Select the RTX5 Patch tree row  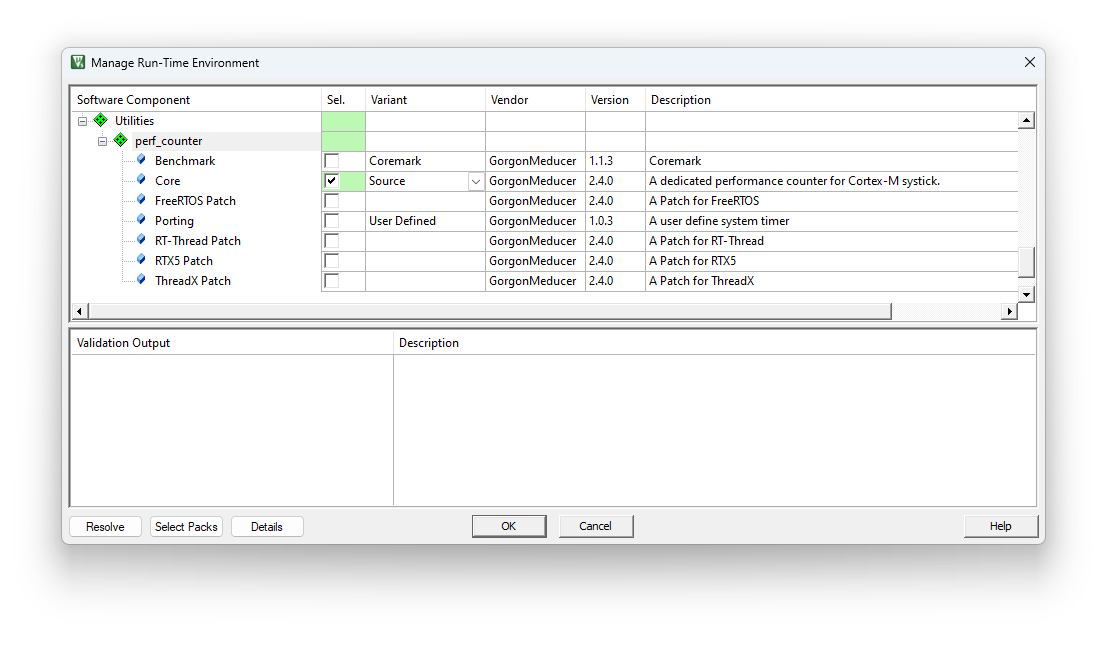tap(184, 261)
